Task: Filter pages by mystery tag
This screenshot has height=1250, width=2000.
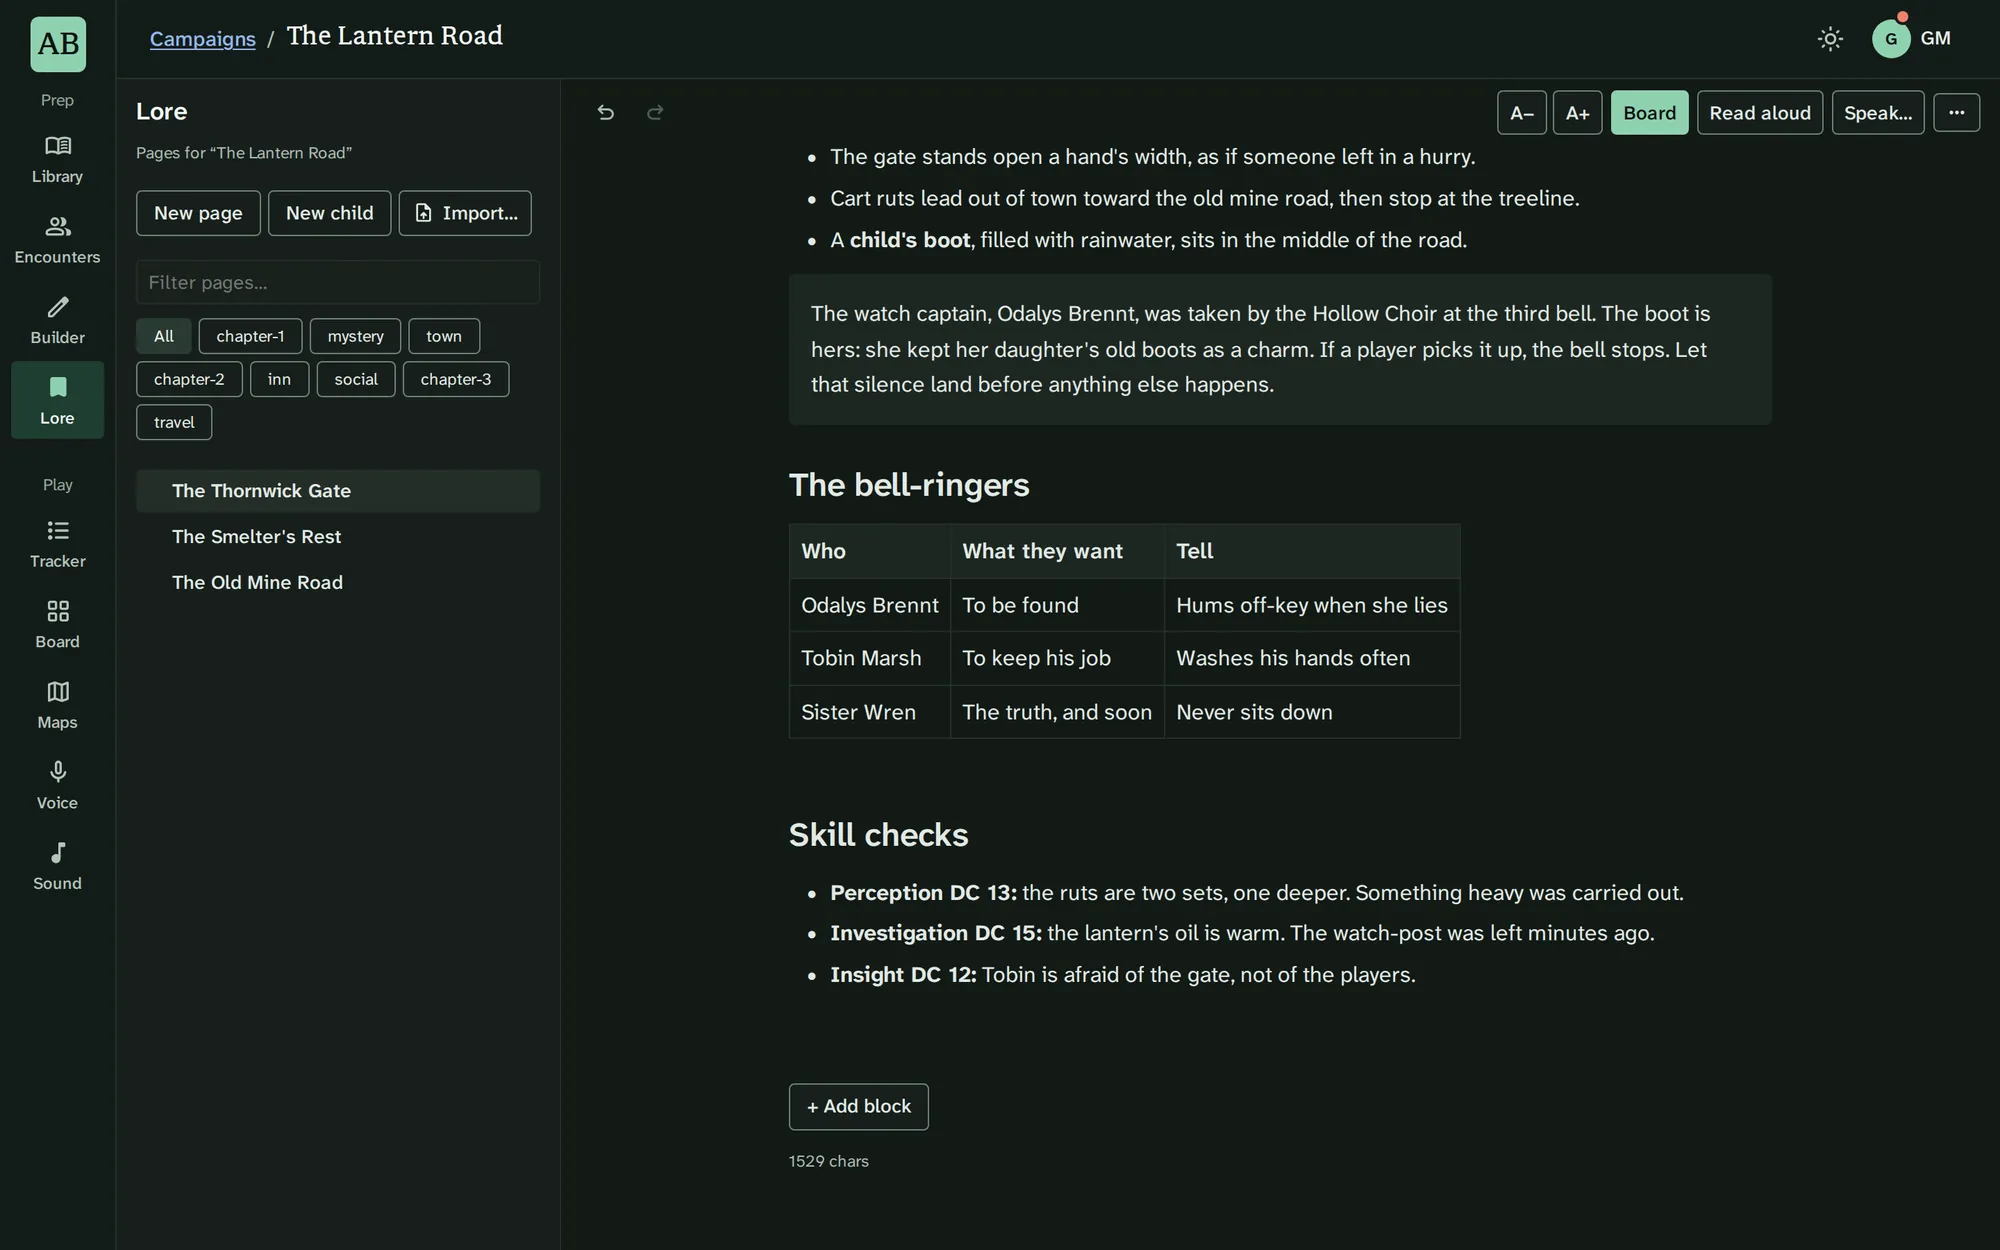Action: 355,336
